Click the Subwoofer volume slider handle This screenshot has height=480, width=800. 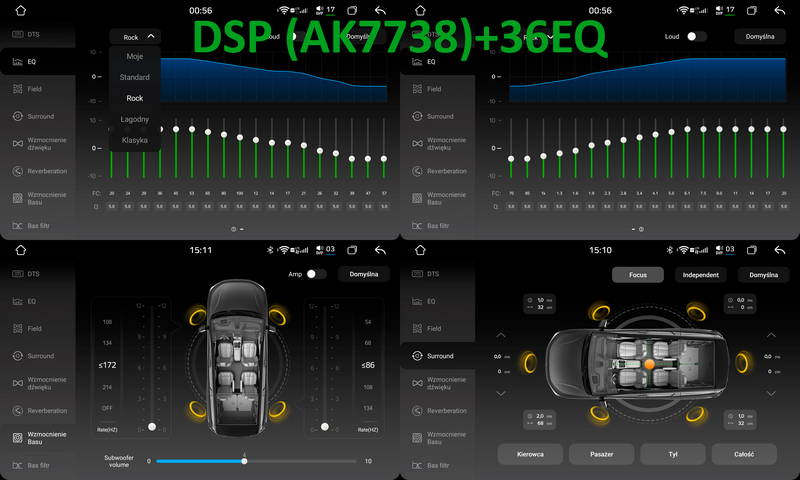point(244,461)
